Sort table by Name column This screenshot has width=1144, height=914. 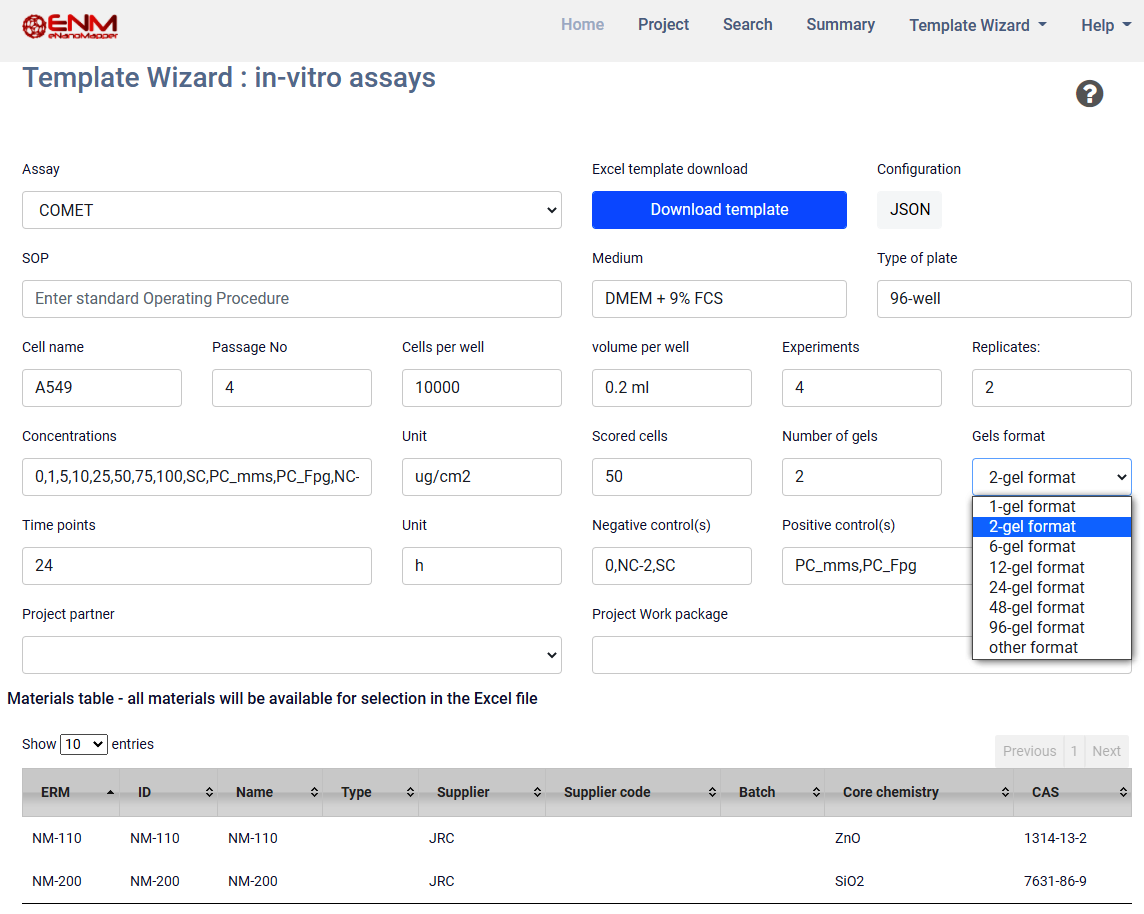click(270, 792)
